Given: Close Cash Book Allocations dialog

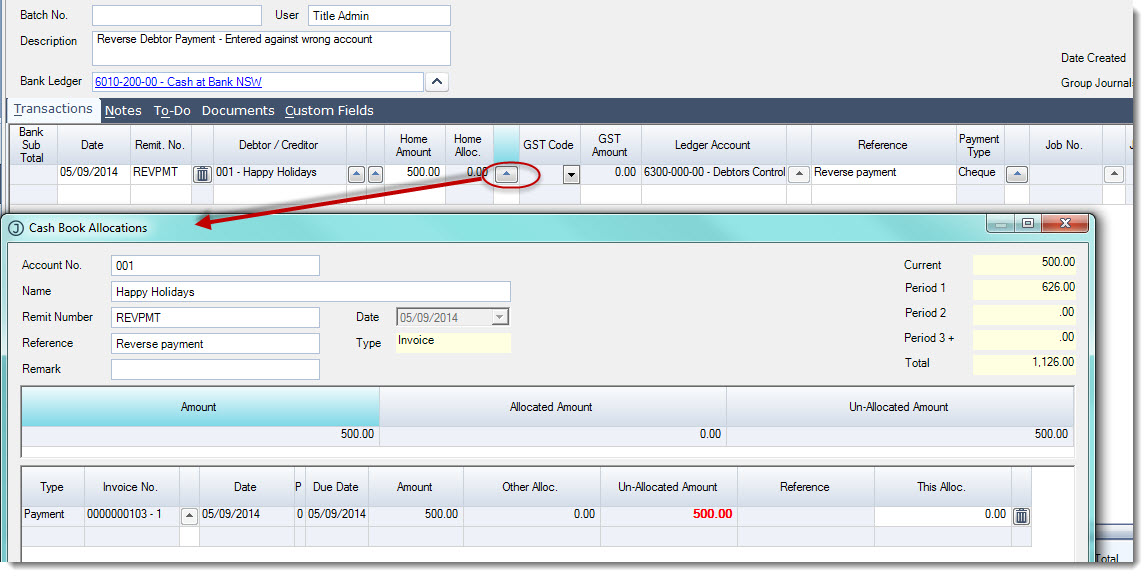Looking at the screenshot, I should (x=1065, y=223).
